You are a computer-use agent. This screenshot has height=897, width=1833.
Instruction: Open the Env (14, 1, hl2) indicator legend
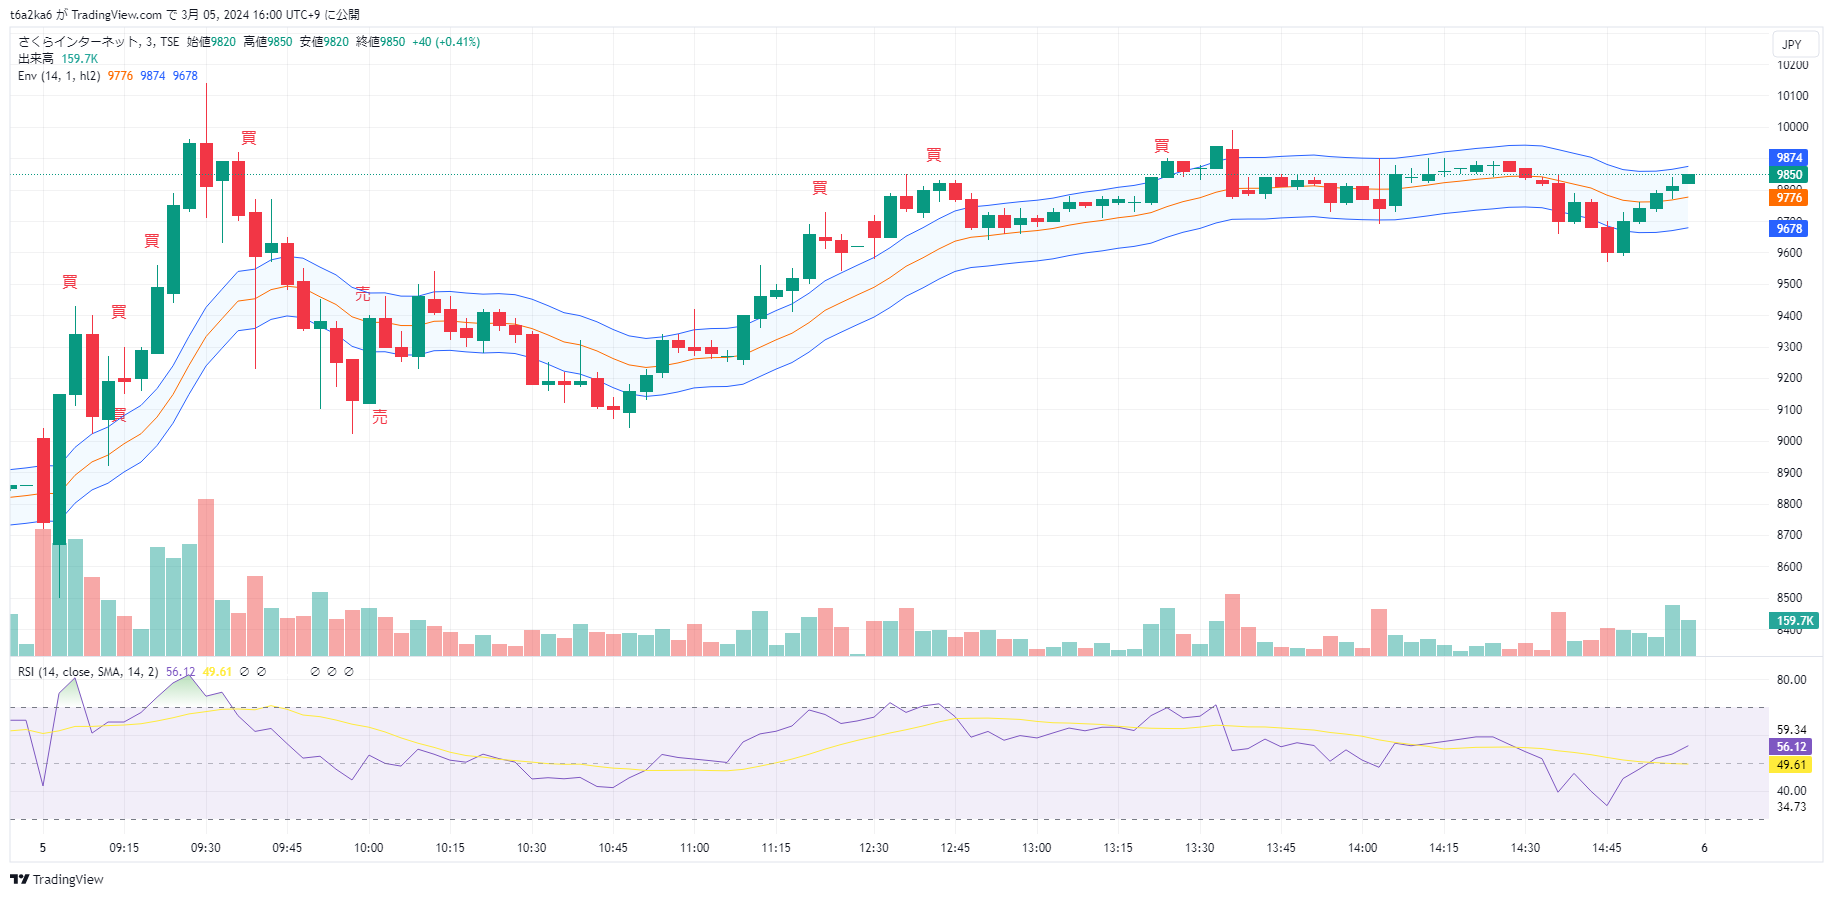coord(58,76)
